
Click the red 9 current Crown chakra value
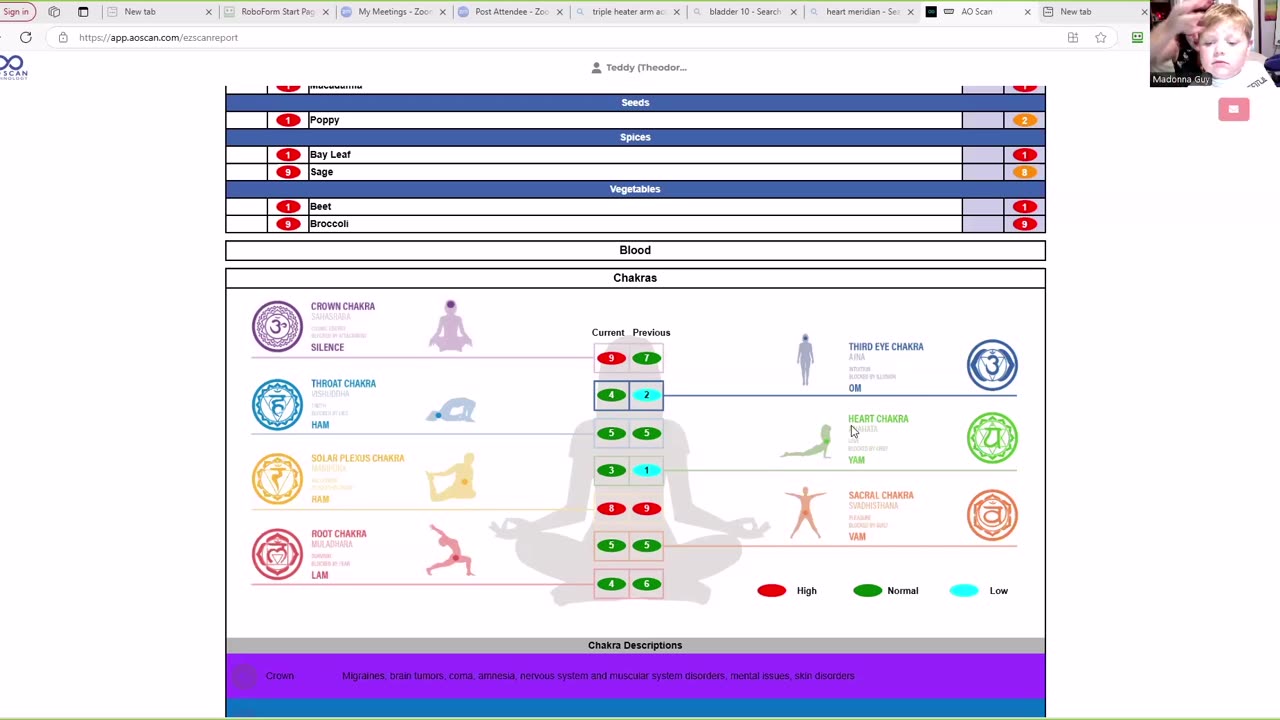tap(611, 358)
